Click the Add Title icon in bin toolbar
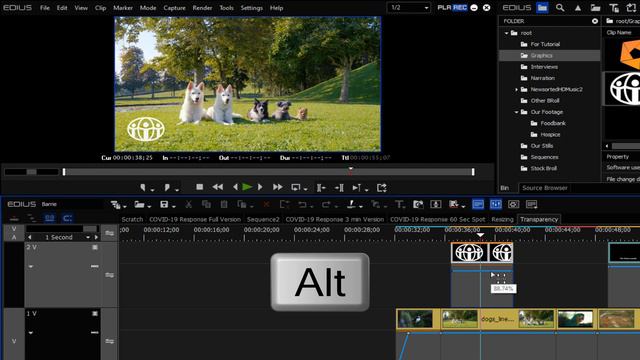The height and width of the screenshot is (360, 640). (613, 7)
